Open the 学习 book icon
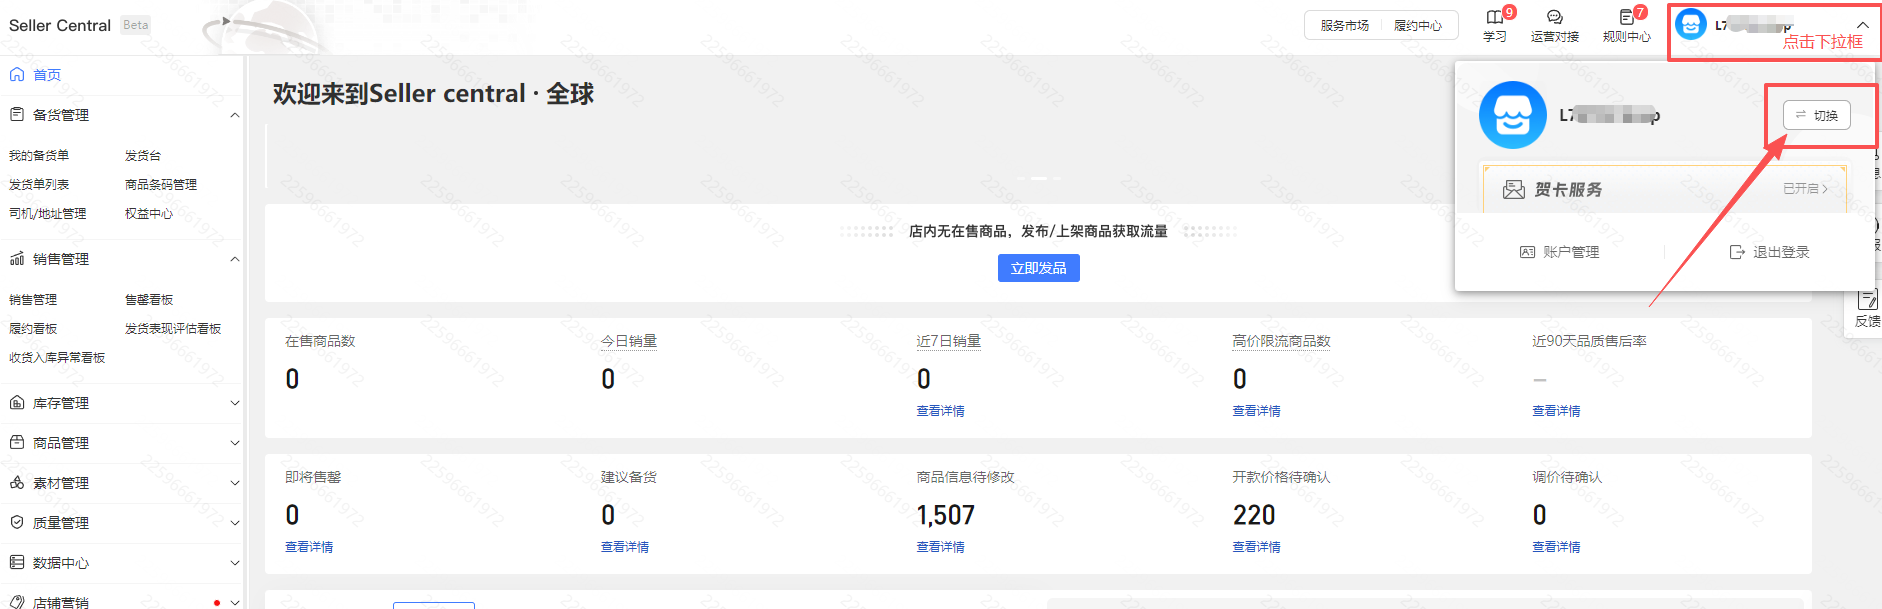Image resolution: width=1882 pixels, height=609 pixels. point(1494,17)
